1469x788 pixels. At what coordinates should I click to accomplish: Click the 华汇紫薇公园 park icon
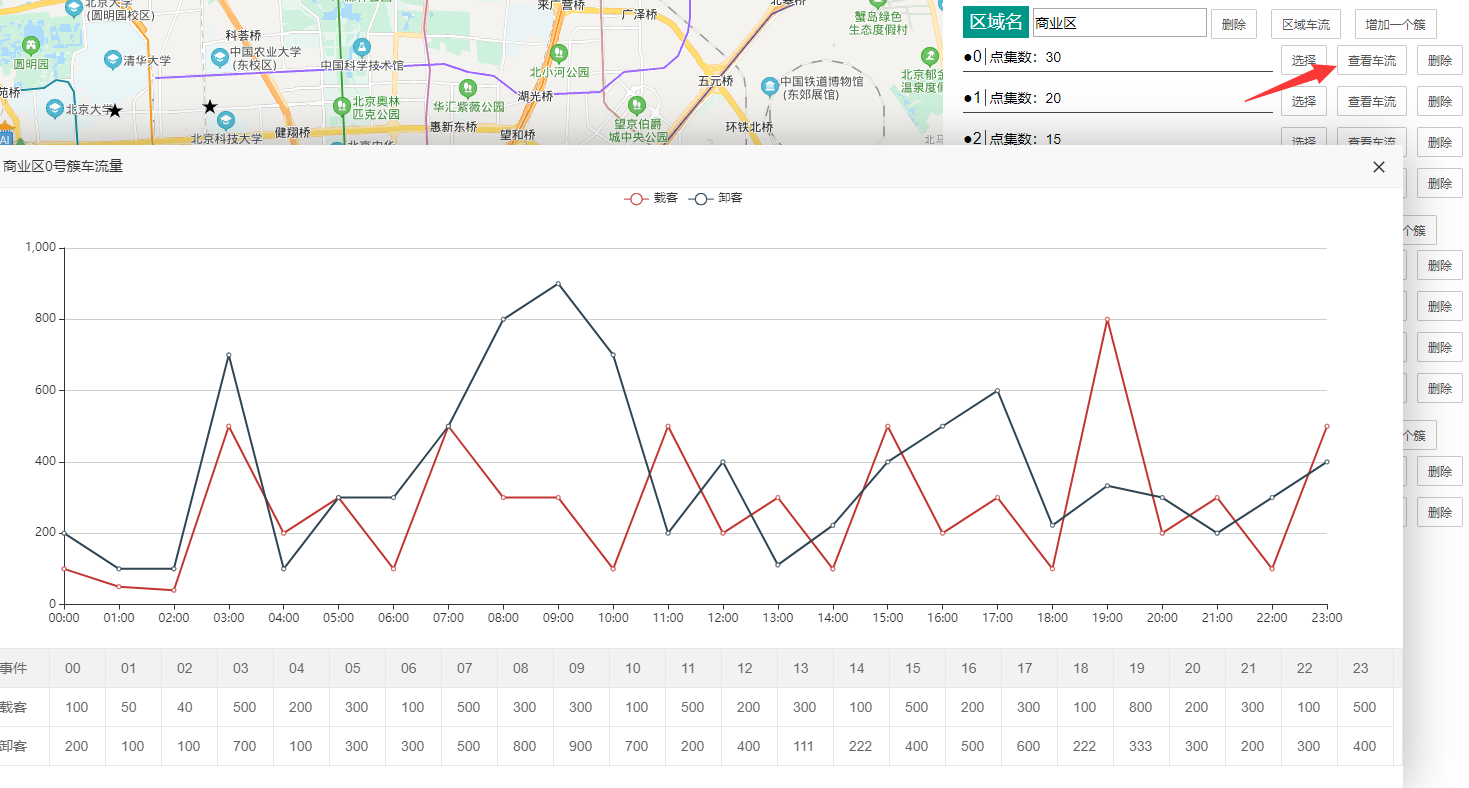[x=467, y=88]
